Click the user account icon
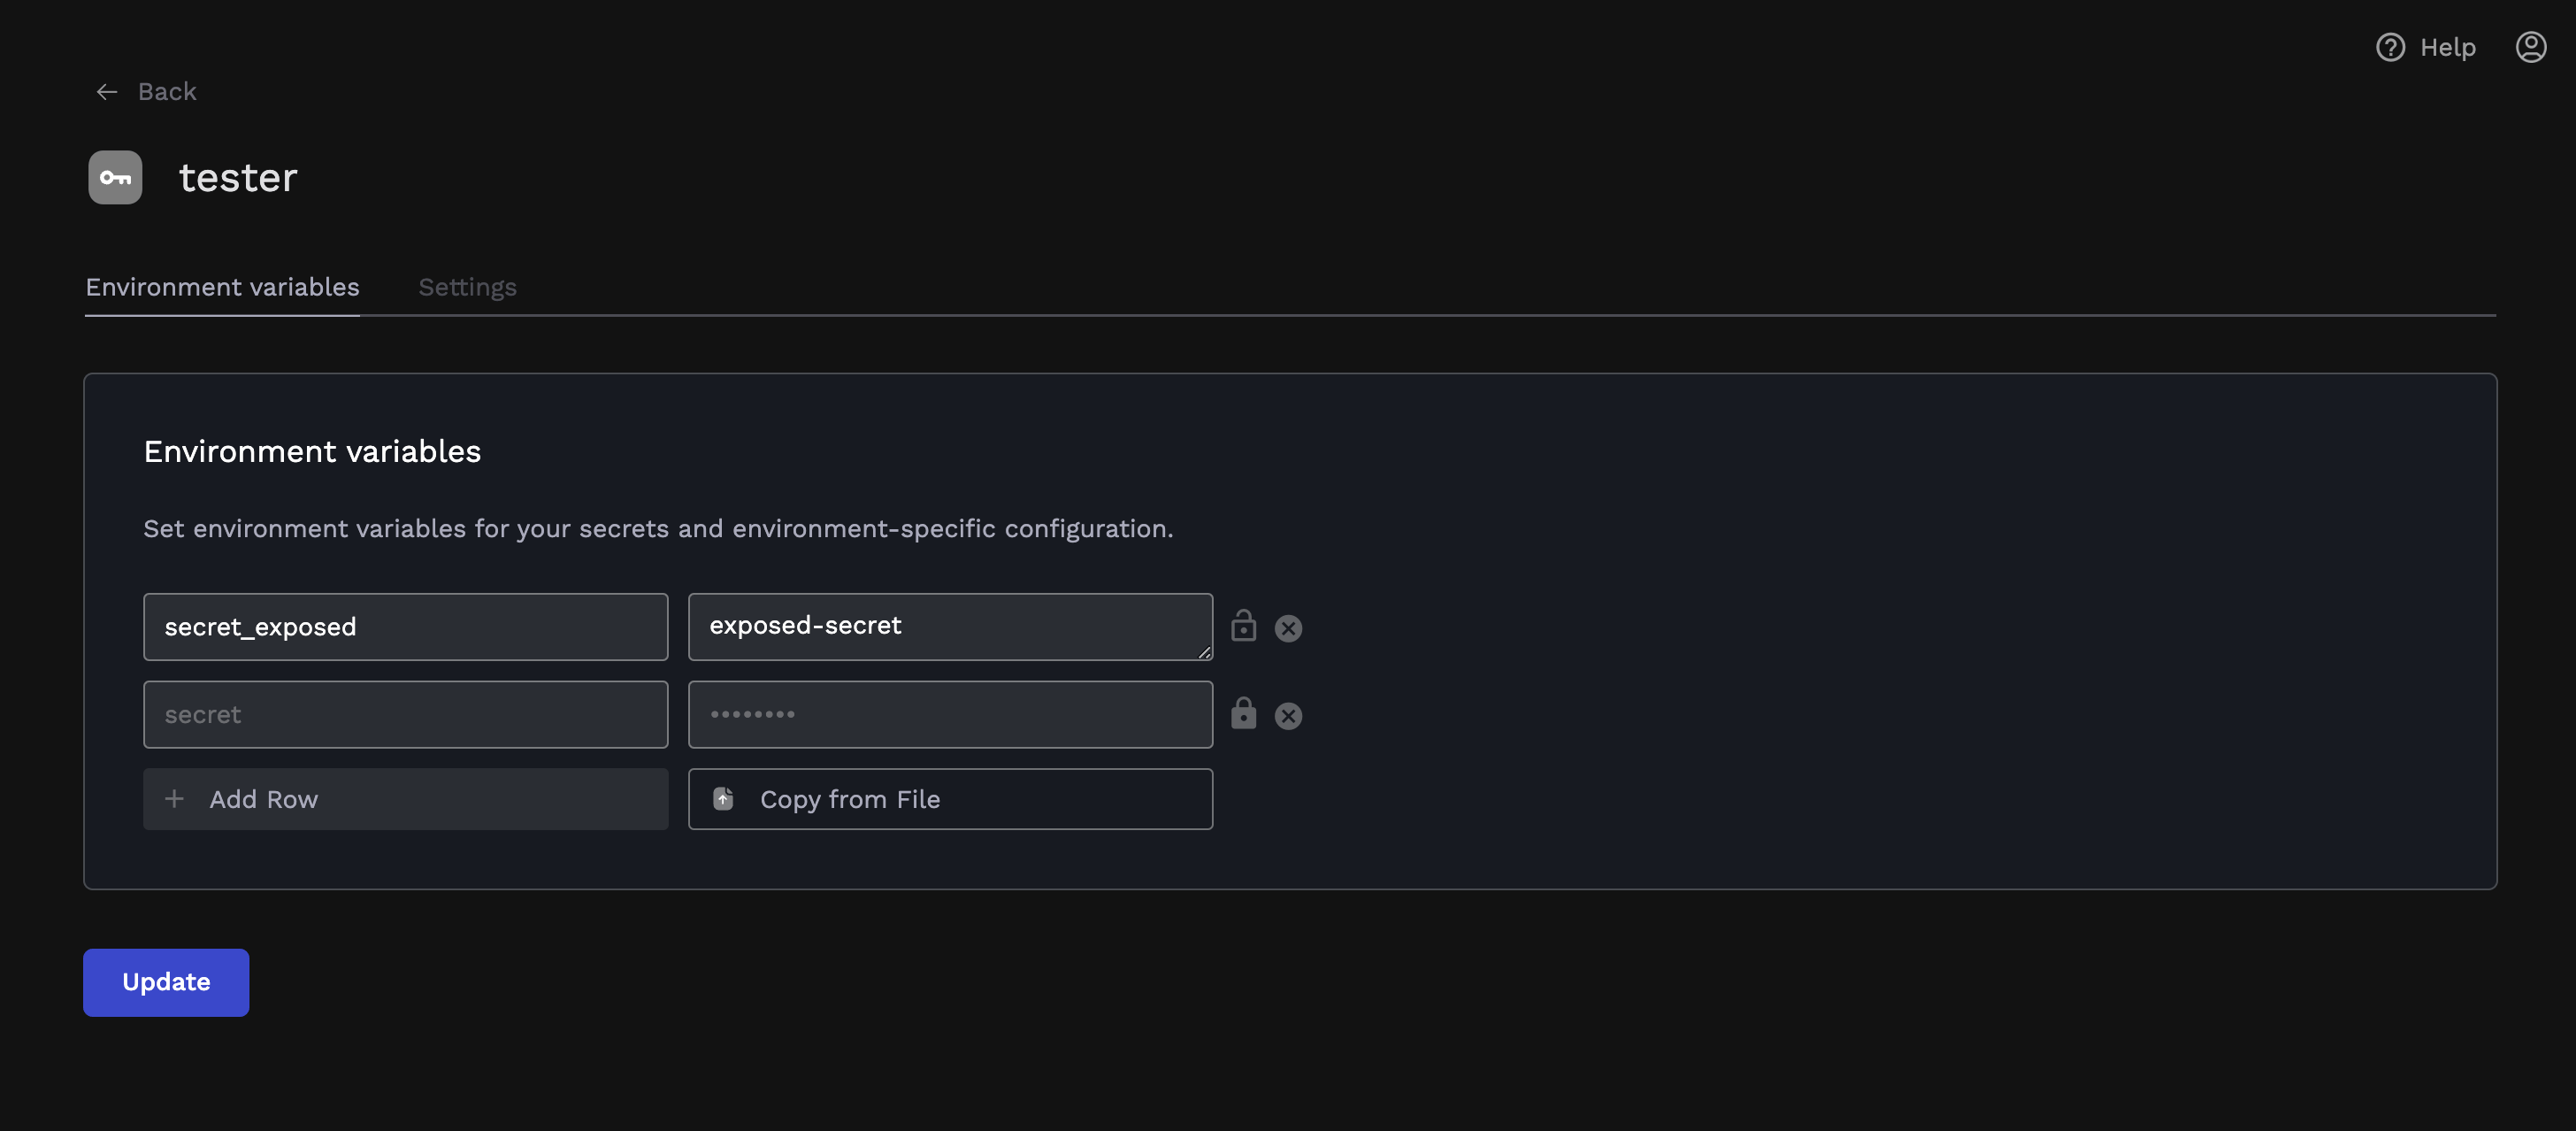The image size is (2576, 1131). tap(2531, 46)
